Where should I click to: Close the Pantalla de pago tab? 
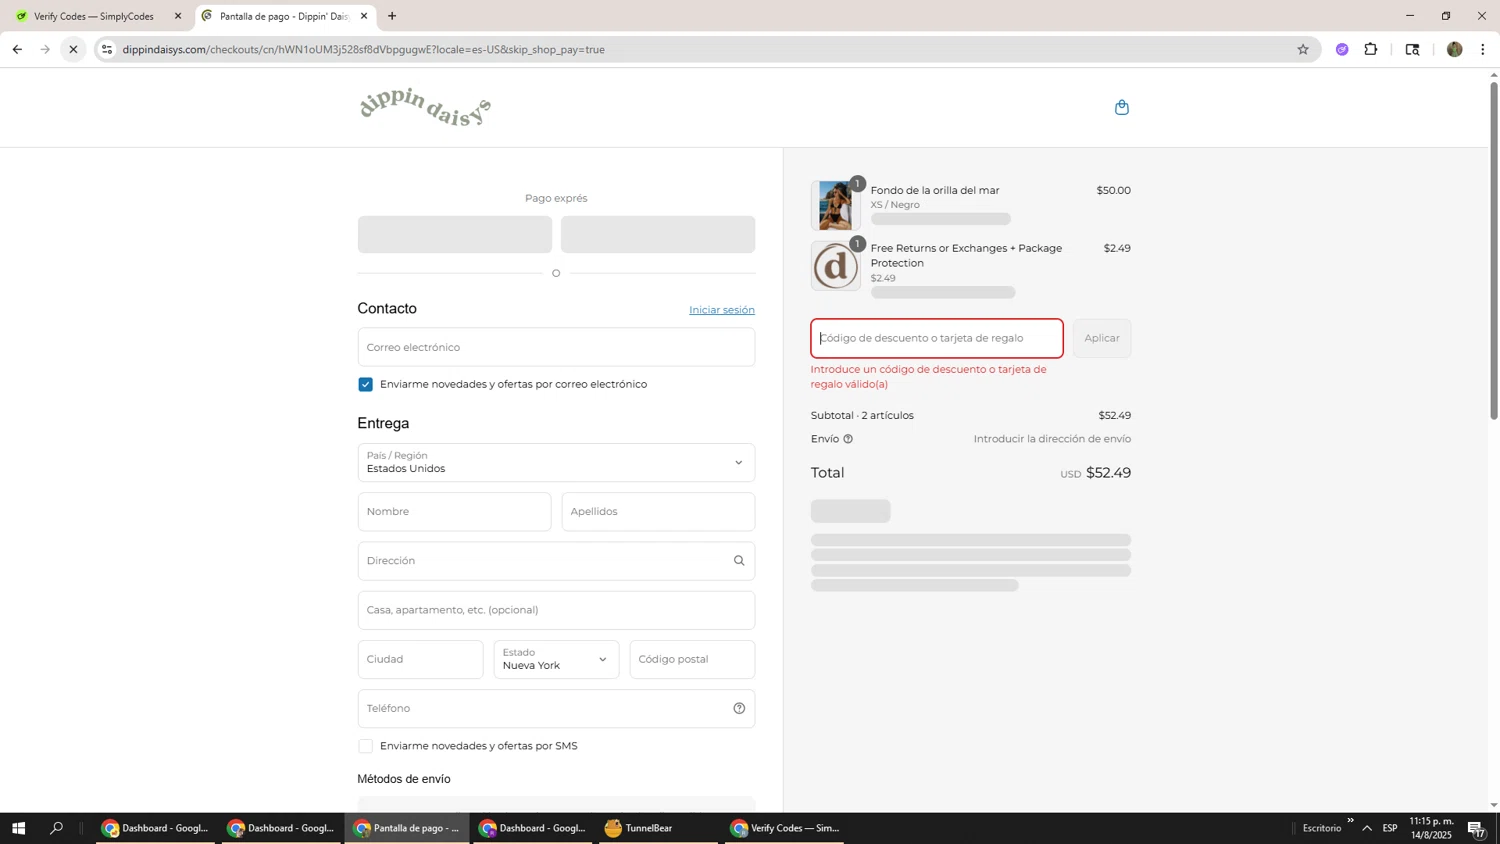pos(364,16)
